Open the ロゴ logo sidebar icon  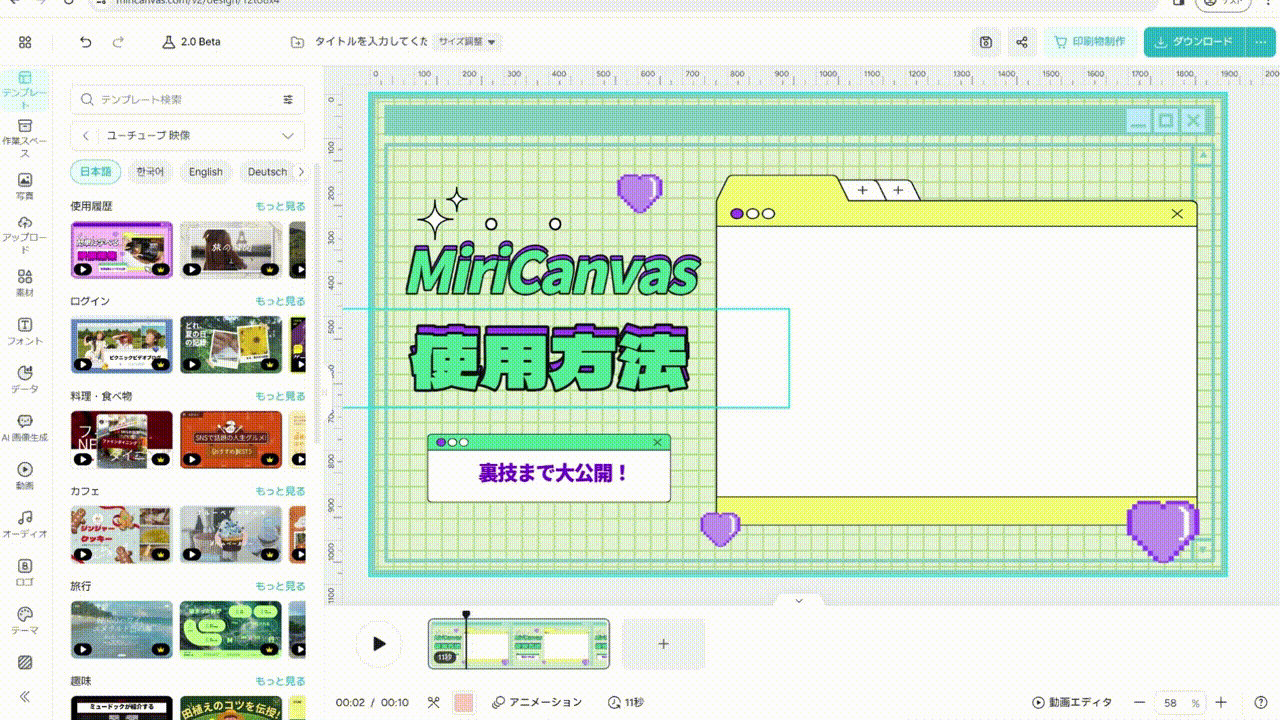[25, 572]
